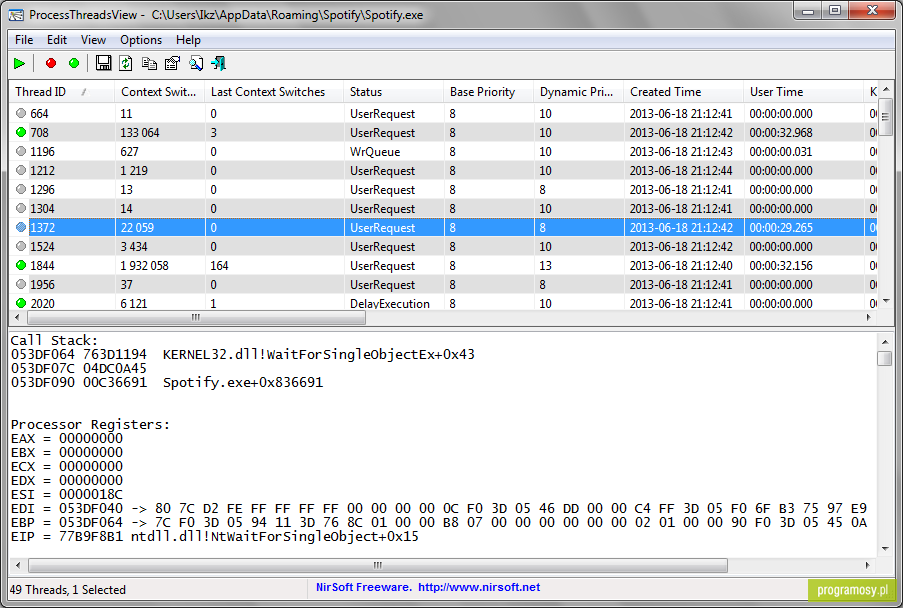Open the File menu
Viewport: 903px width, 608px height.
[24, 40]
